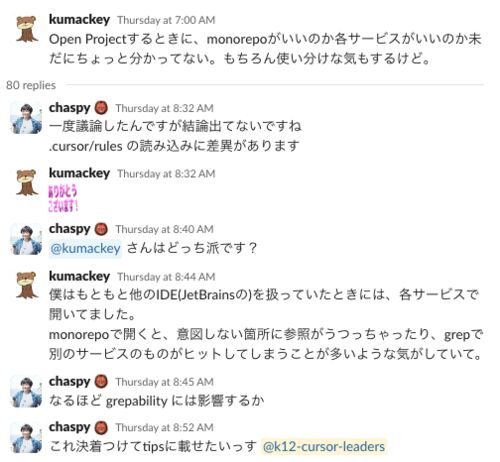Open the Thursday at 7:00 AM timestamp
This screenshot has width=500, height=462.
pos(166,20)
